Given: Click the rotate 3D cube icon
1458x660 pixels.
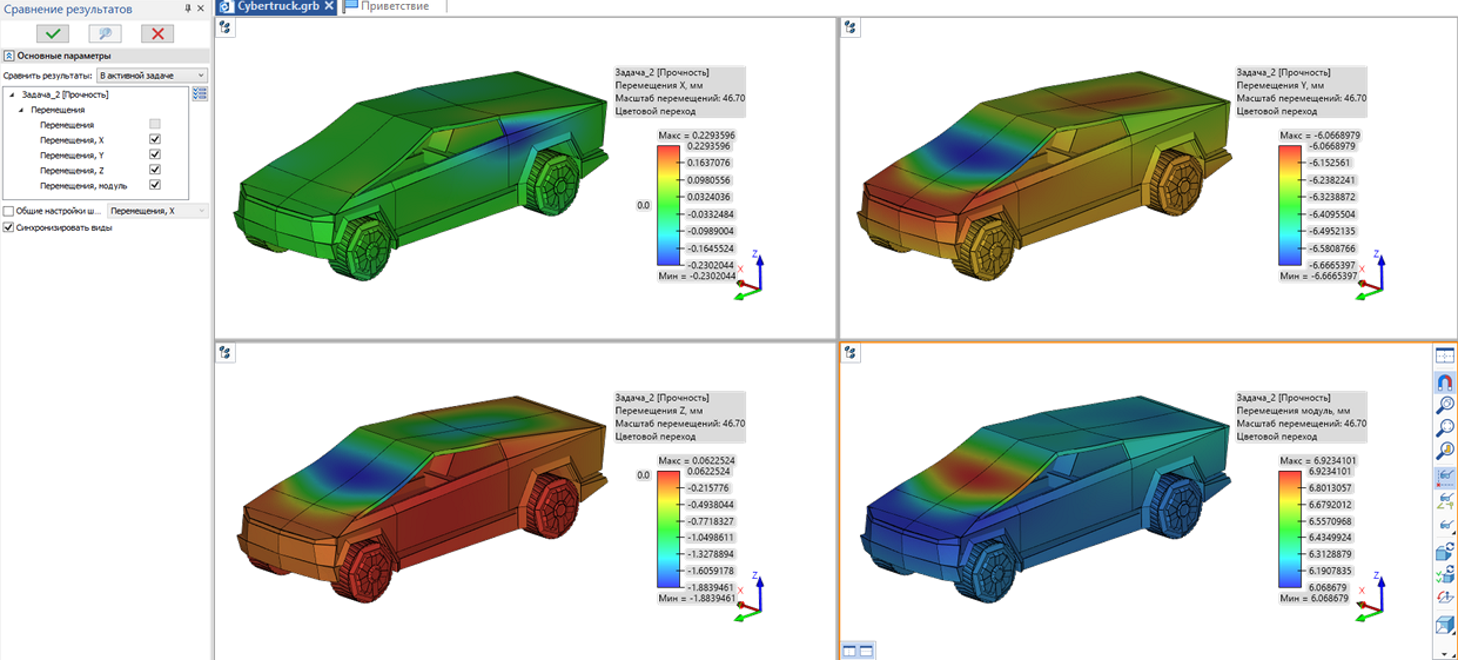Looking at the screenshot, I should (x=1444, y=550).
